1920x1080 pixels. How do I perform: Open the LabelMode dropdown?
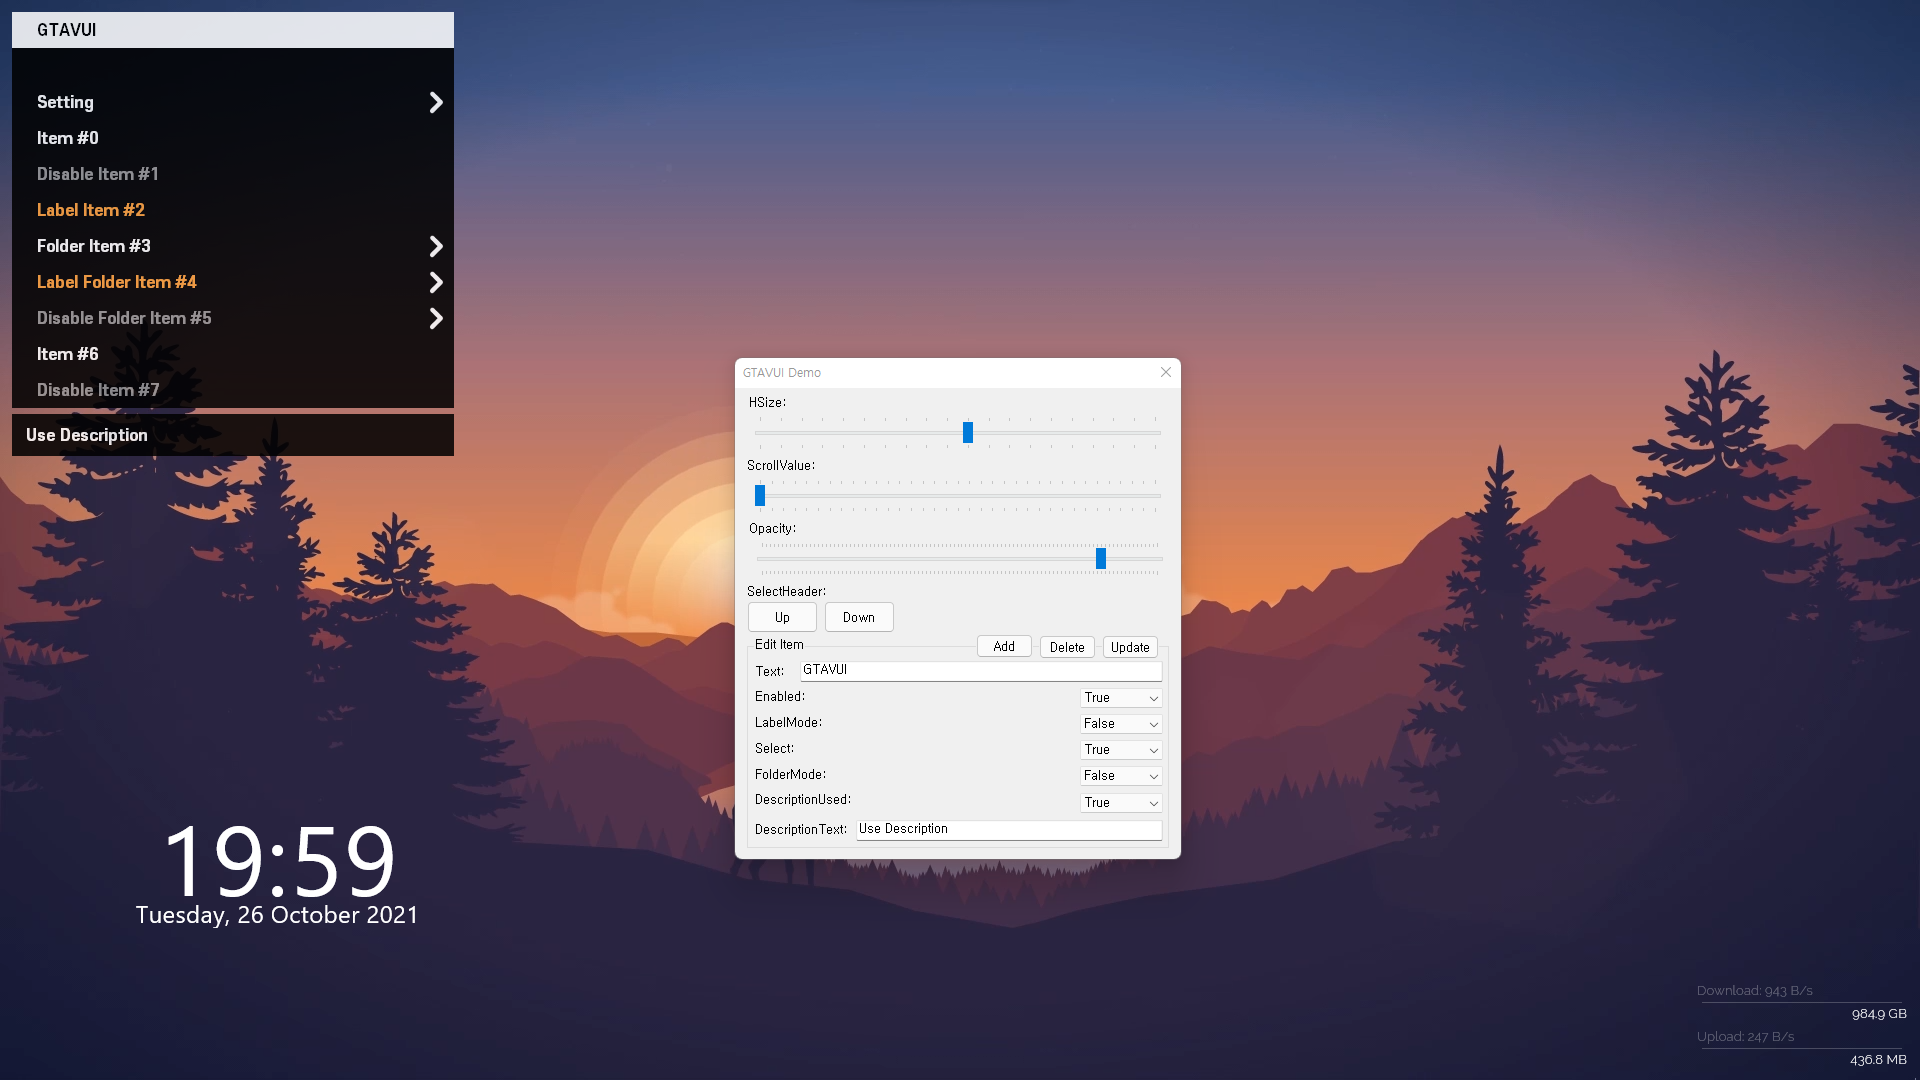coord(1120,724)
